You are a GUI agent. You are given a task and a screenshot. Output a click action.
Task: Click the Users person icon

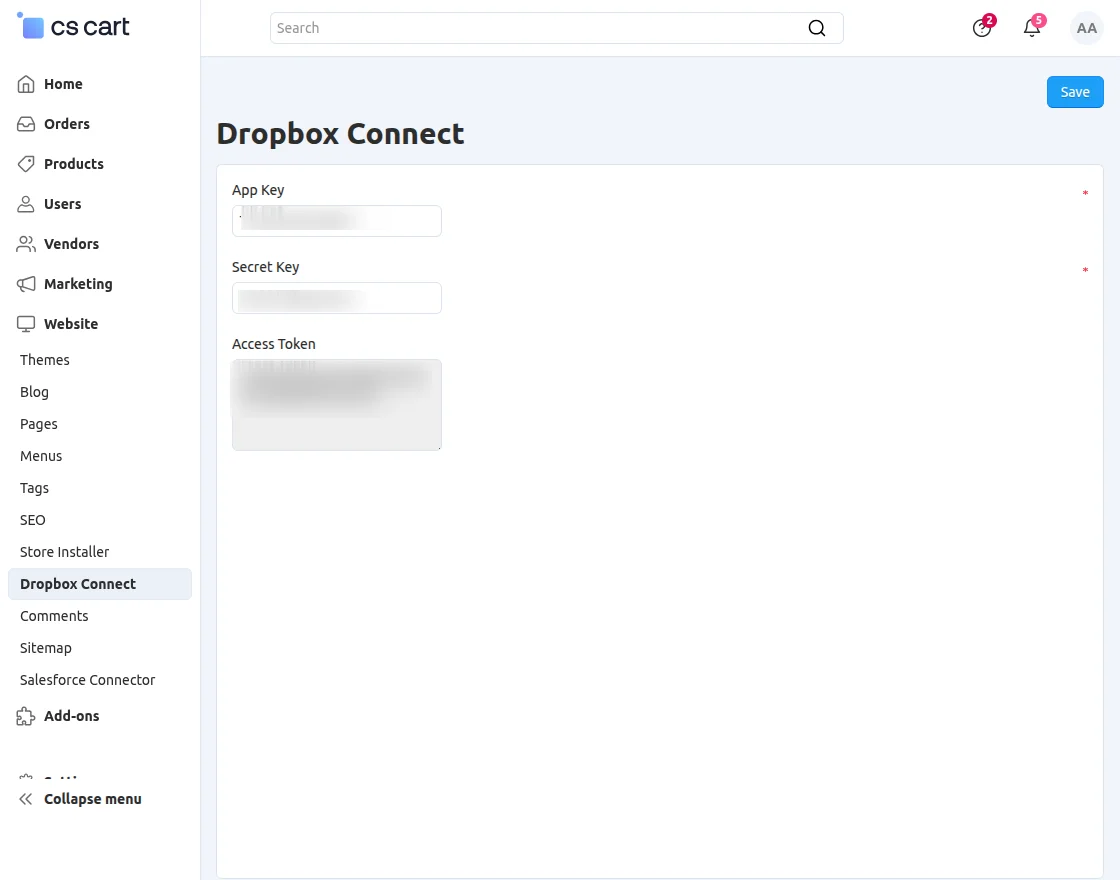point(26,204)
